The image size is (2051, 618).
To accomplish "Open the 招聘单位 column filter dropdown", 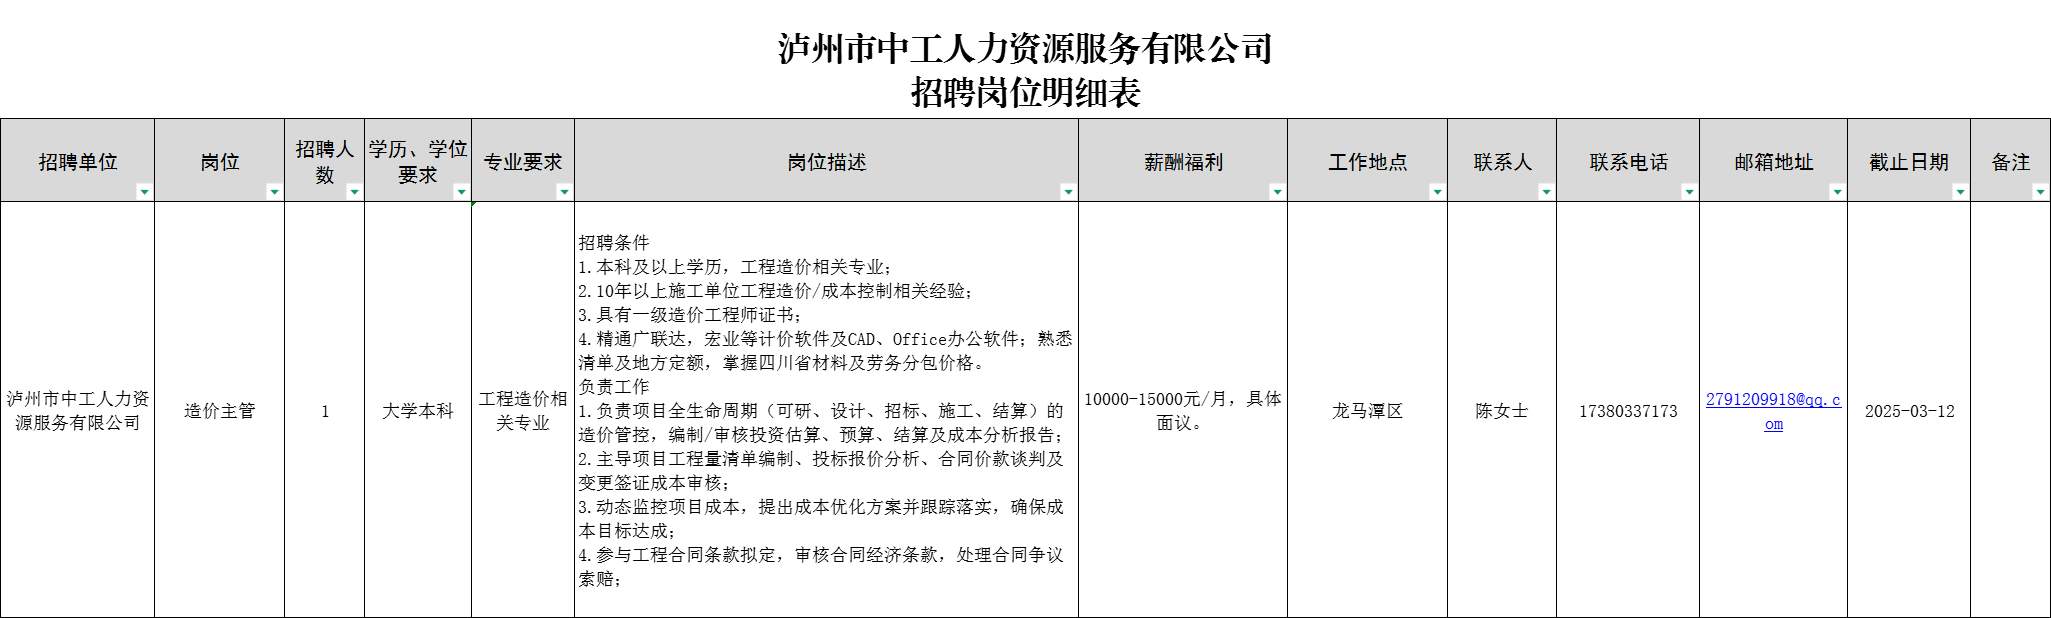I will (x=144, y=191).
